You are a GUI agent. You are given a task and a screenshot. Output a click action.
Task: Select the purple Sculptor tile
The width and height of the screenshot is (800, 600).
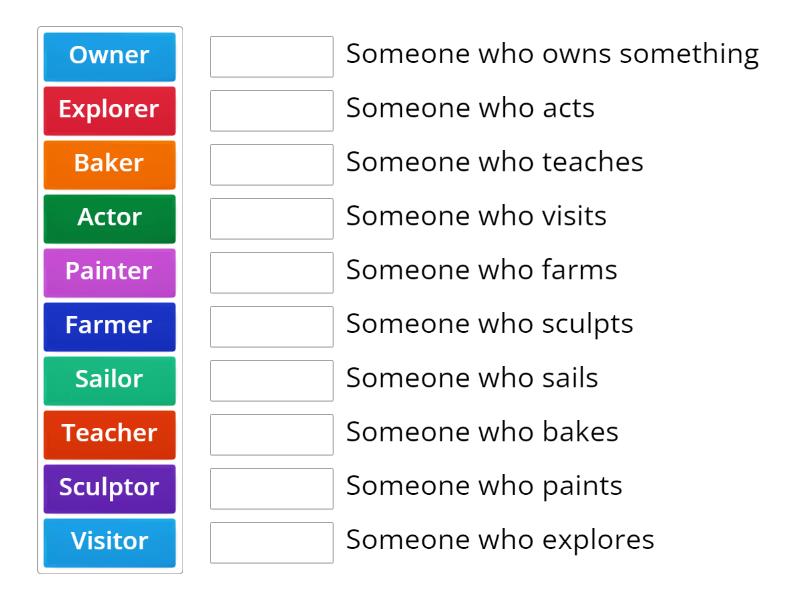(109, 489)
